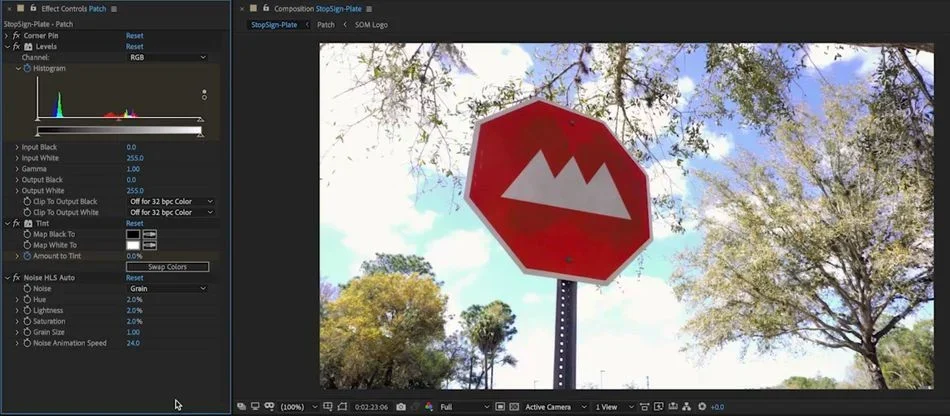
Task: Open the Noise type Grain dropdown
Action: (x=167, y=289)
